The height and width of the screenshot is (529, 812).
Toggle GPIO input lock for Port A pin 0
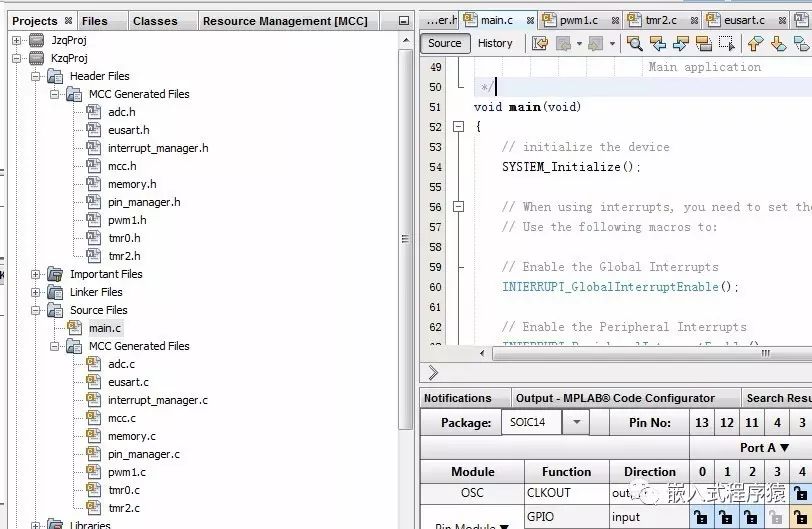[x=701, y=517]
